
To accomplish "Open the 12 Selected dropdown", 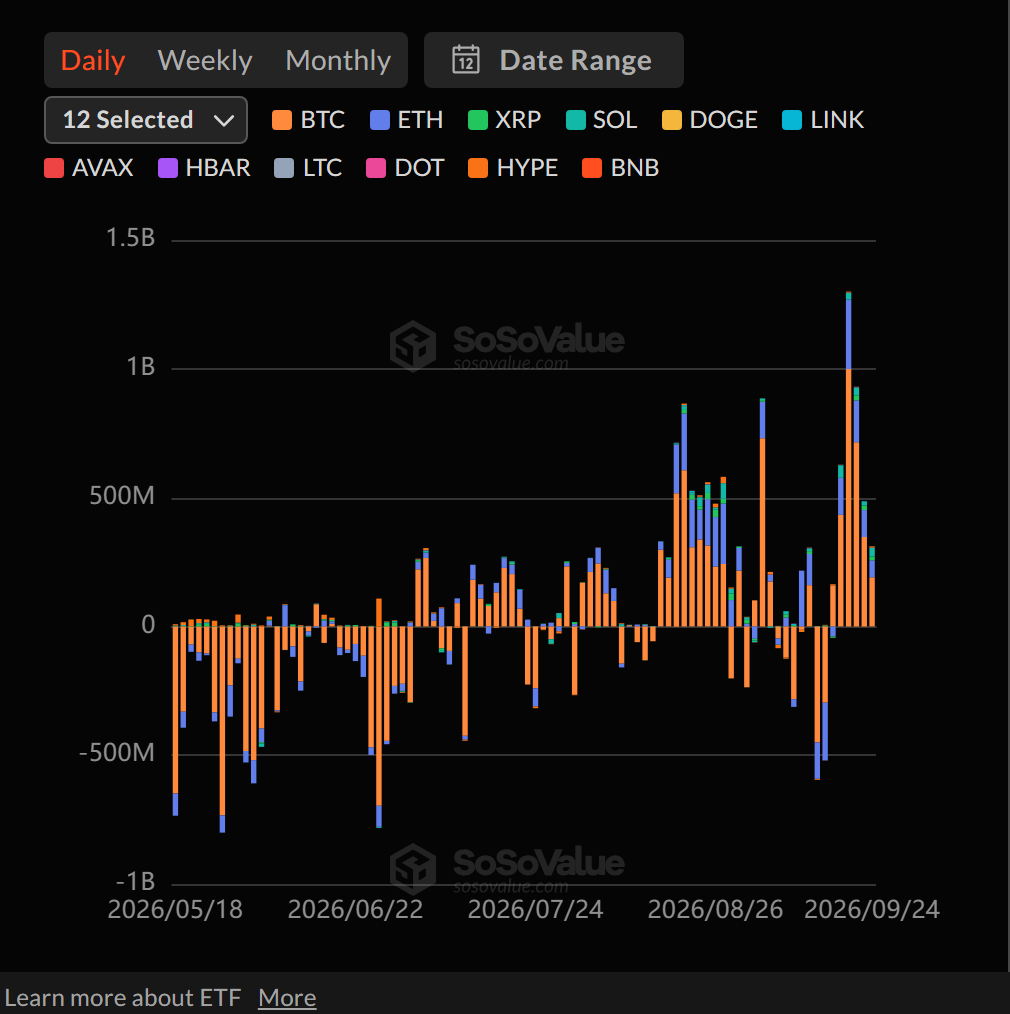I will pyautogui.click(x=145, y=120).
